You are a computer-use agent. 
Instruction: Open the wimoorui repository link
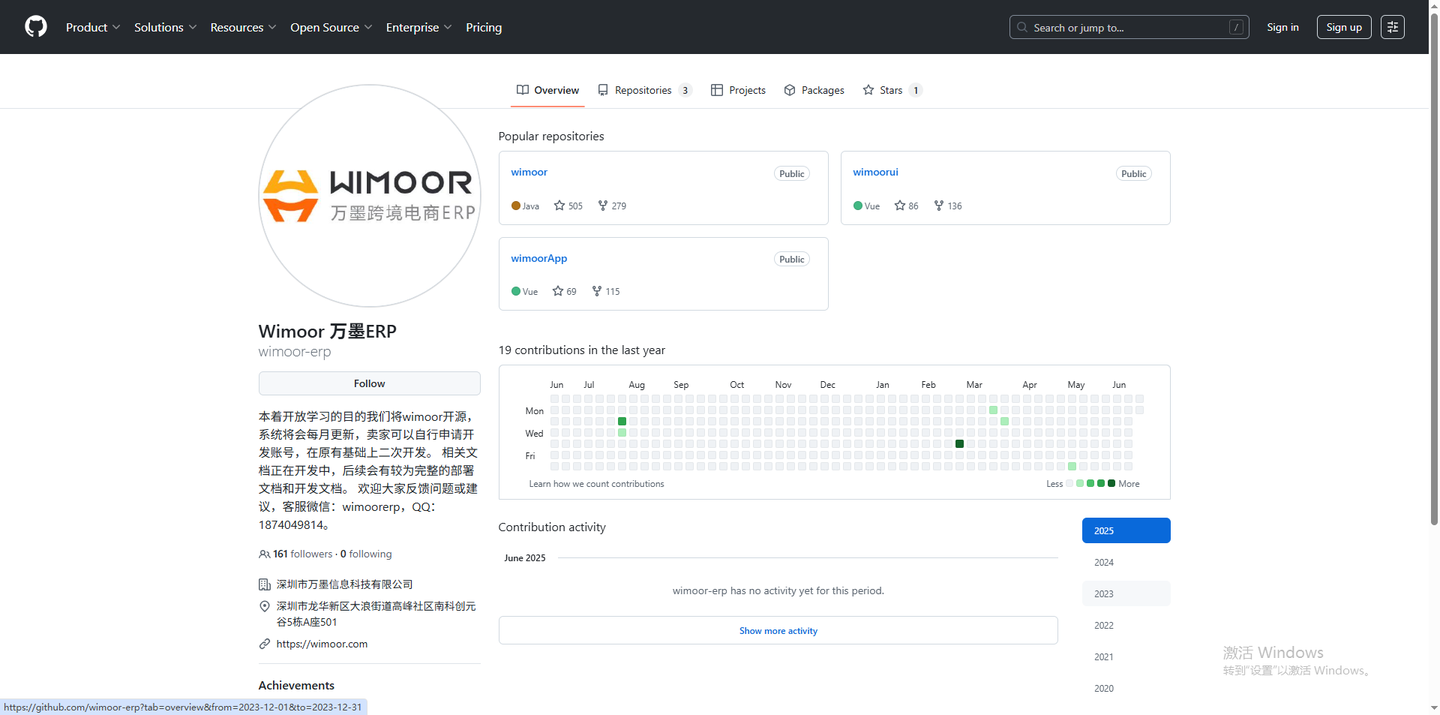tap(875, 172)
